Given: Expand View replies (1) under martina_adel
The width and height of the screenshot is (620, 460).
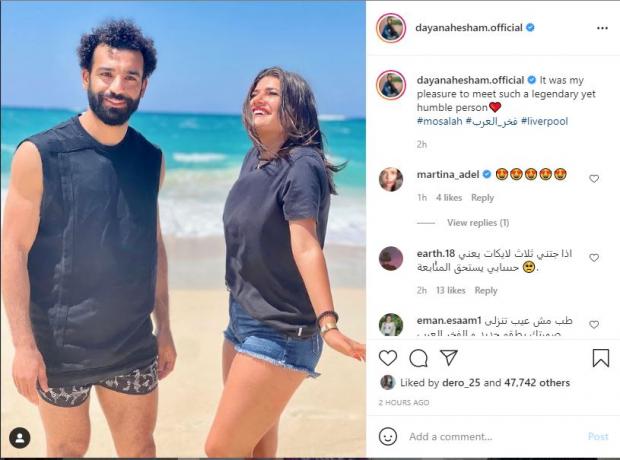Looking at the screenshot, I should pyautogui.click(x=478, y=223).
